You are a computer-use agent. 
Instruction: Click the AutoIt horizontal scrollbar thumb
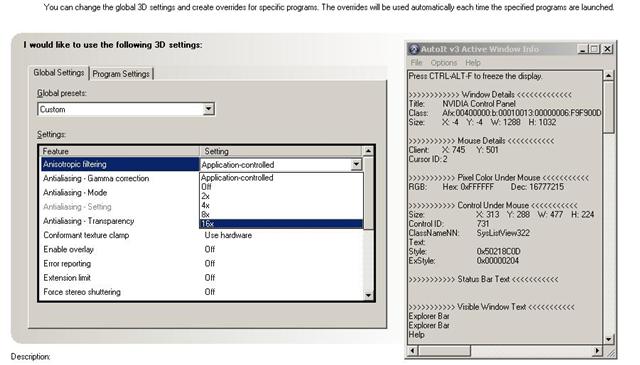445,351
